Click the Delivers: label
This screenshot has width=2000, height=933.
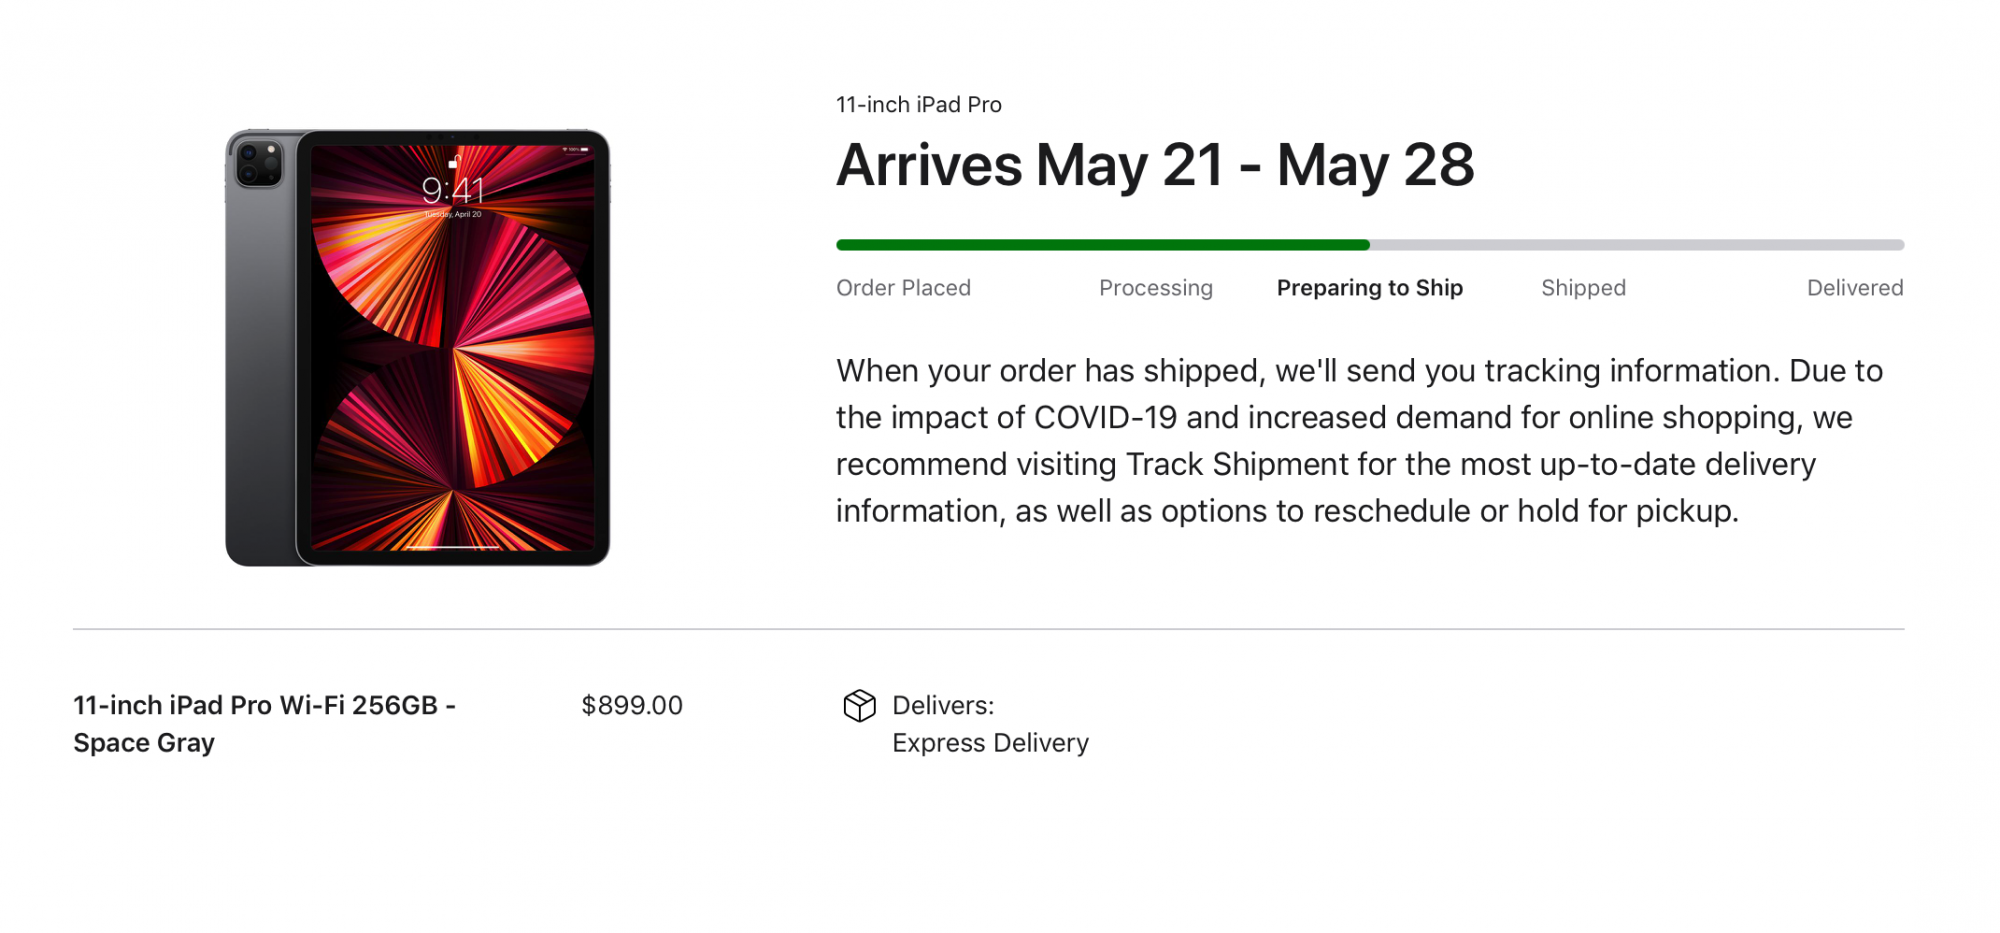point(943,705)
